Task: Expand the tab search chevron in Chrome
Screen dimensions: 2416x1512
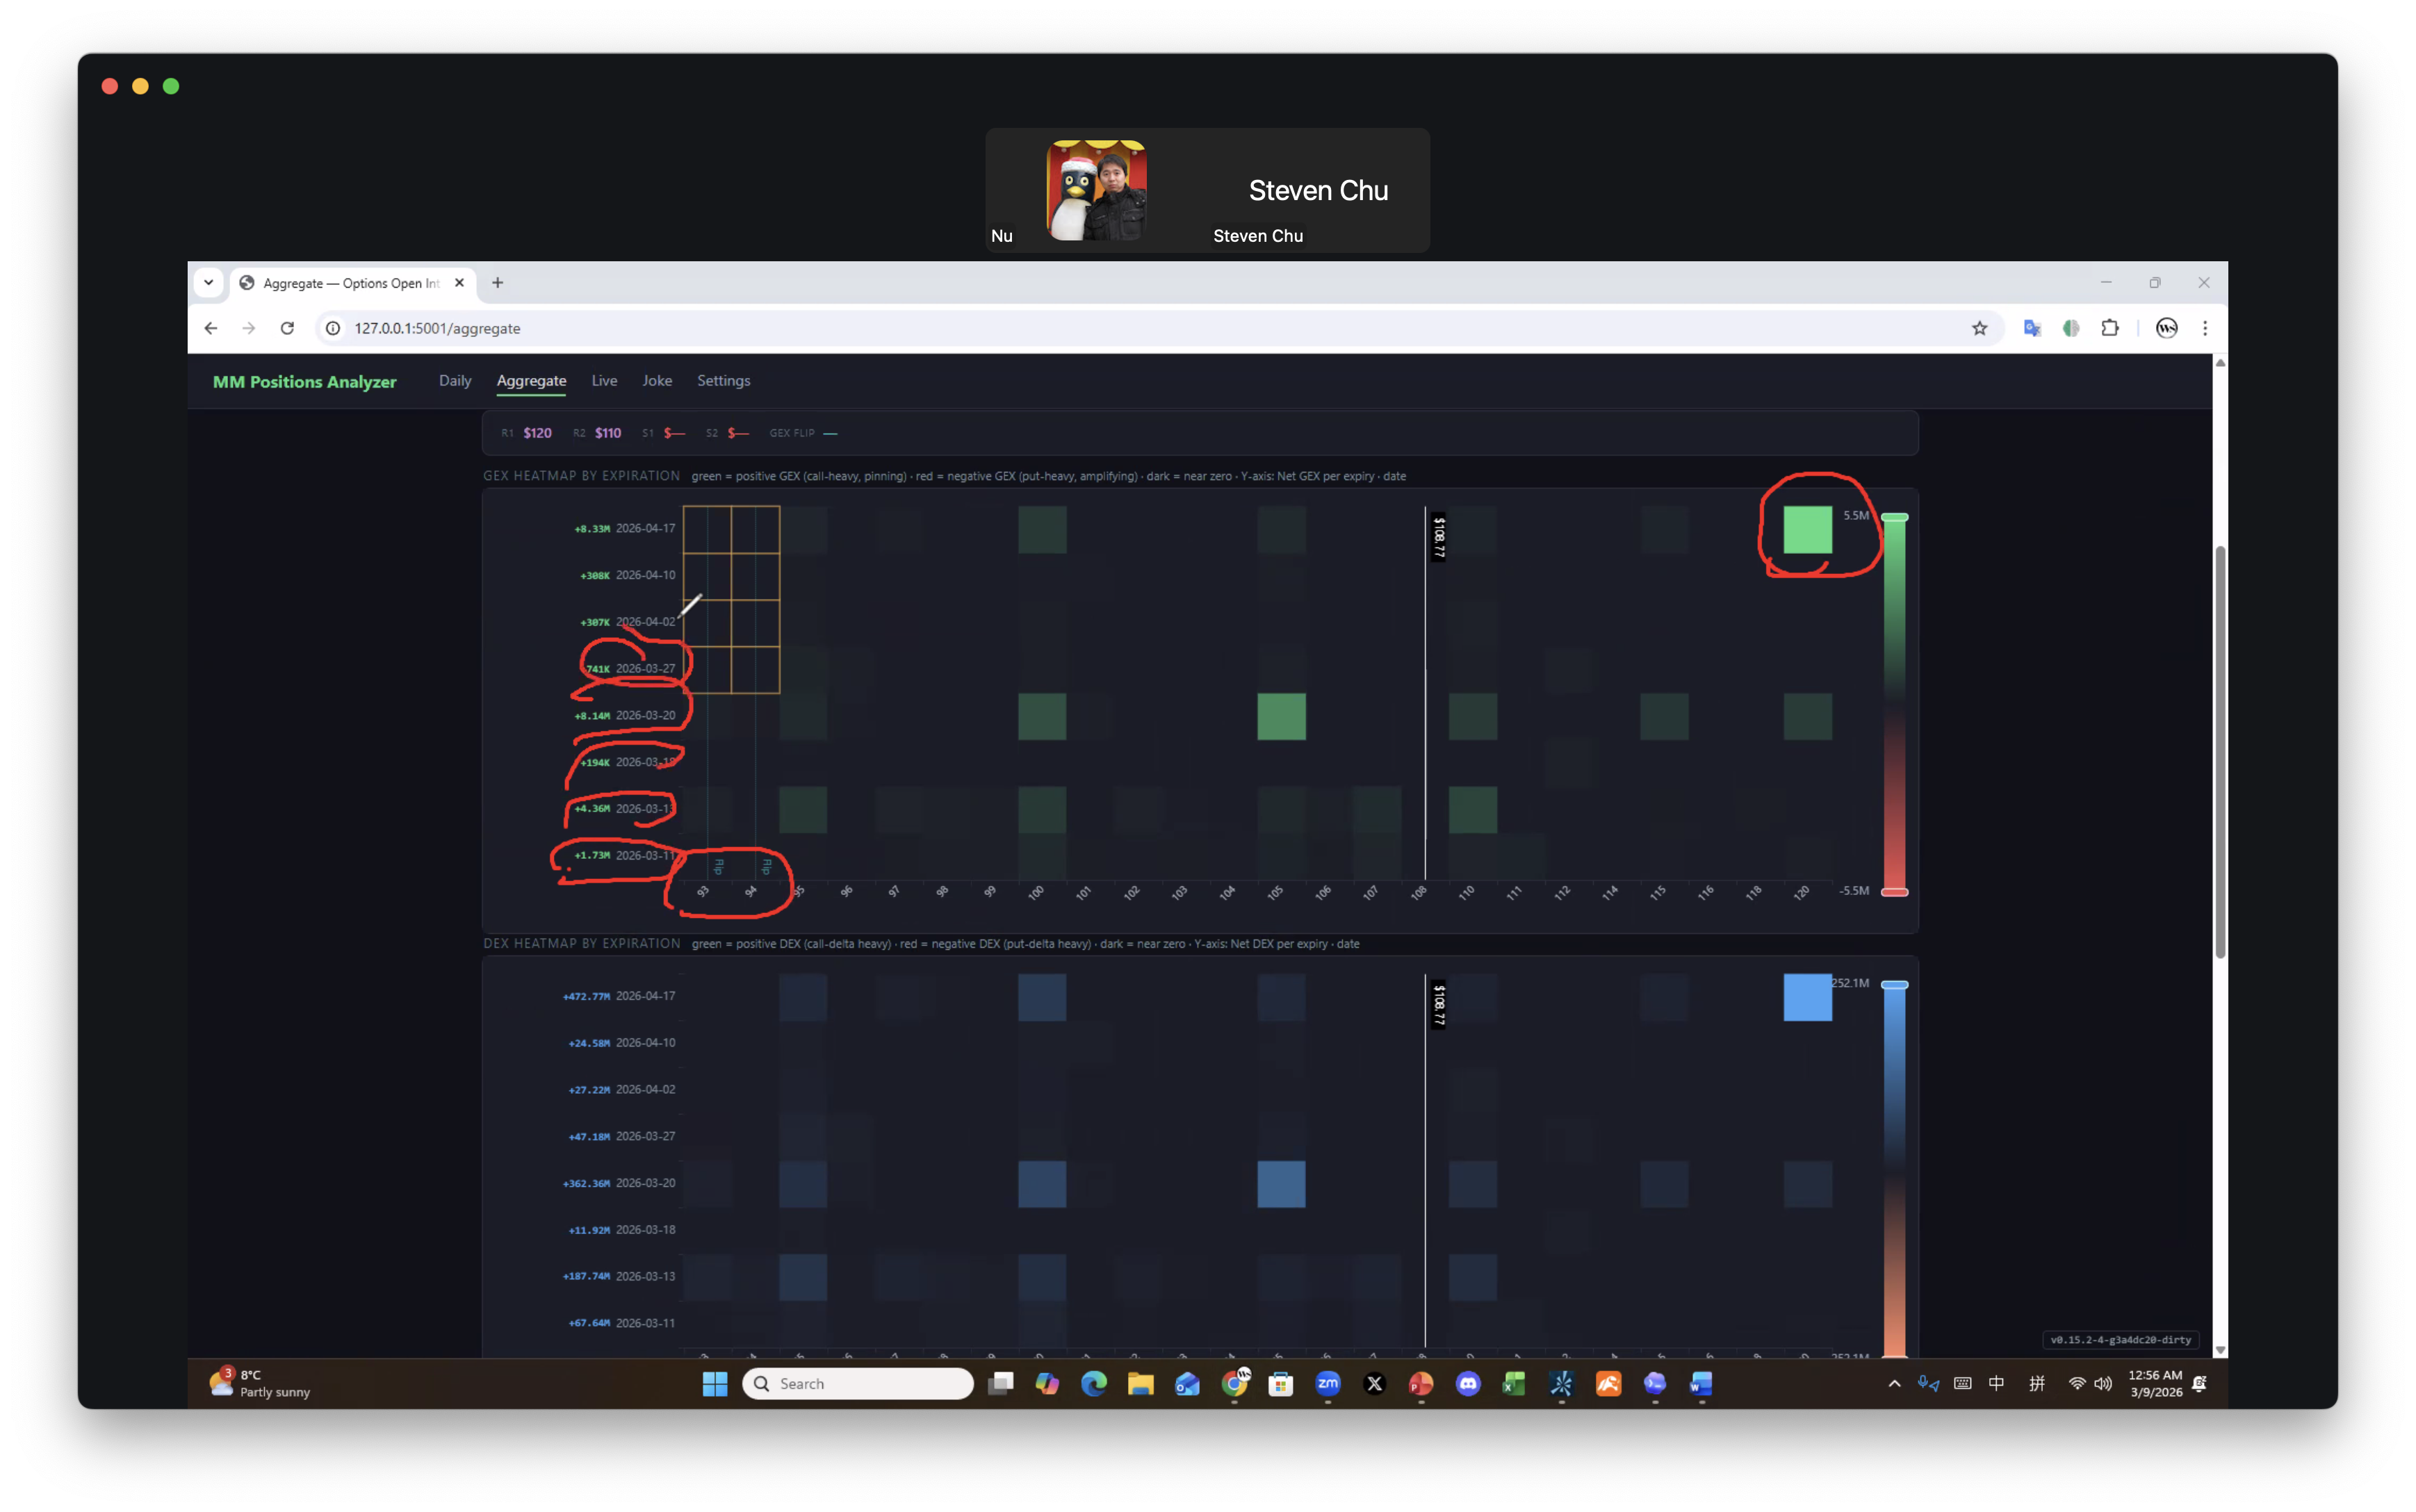Action: point(208,283)
